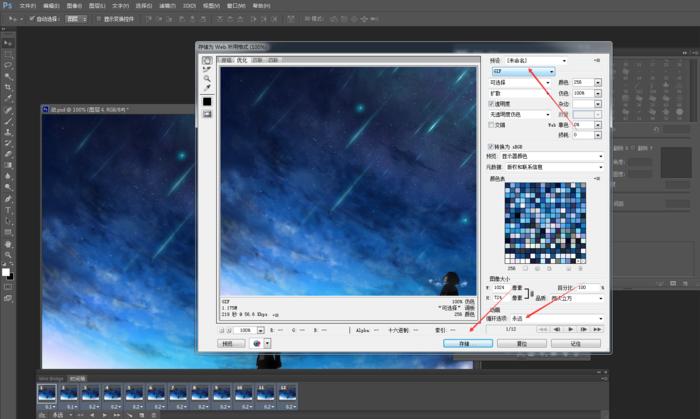The image size is (700, 419).
Task: Click the color table swatch grid
Action: point(545,223)
